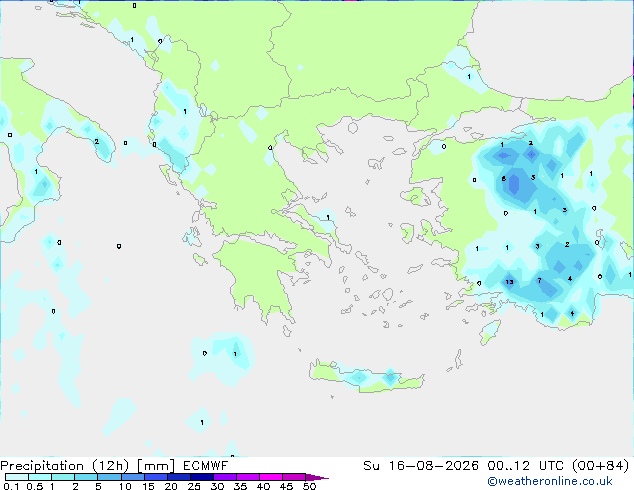Screen dimensions: 634x490
Task: Open the weatheronline.co.uk credit link
Action: click(550, 481)
